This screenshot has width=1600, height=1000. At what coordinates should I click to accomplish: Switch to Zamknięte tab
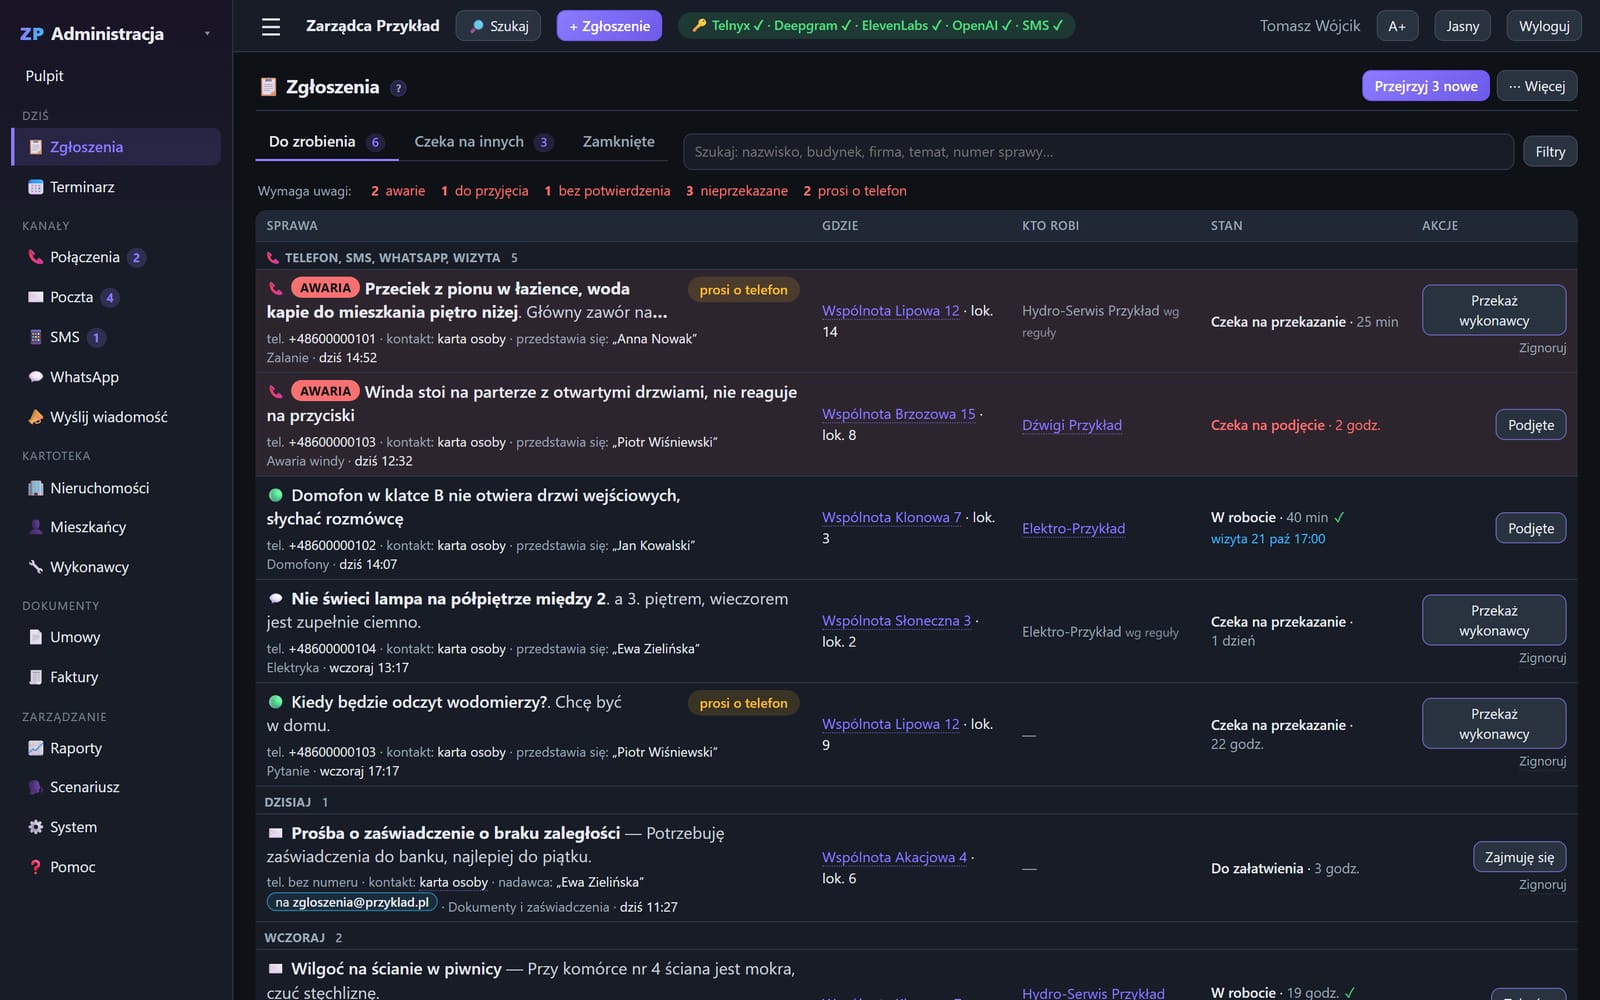pyautogui.click(x=619, y=142)
